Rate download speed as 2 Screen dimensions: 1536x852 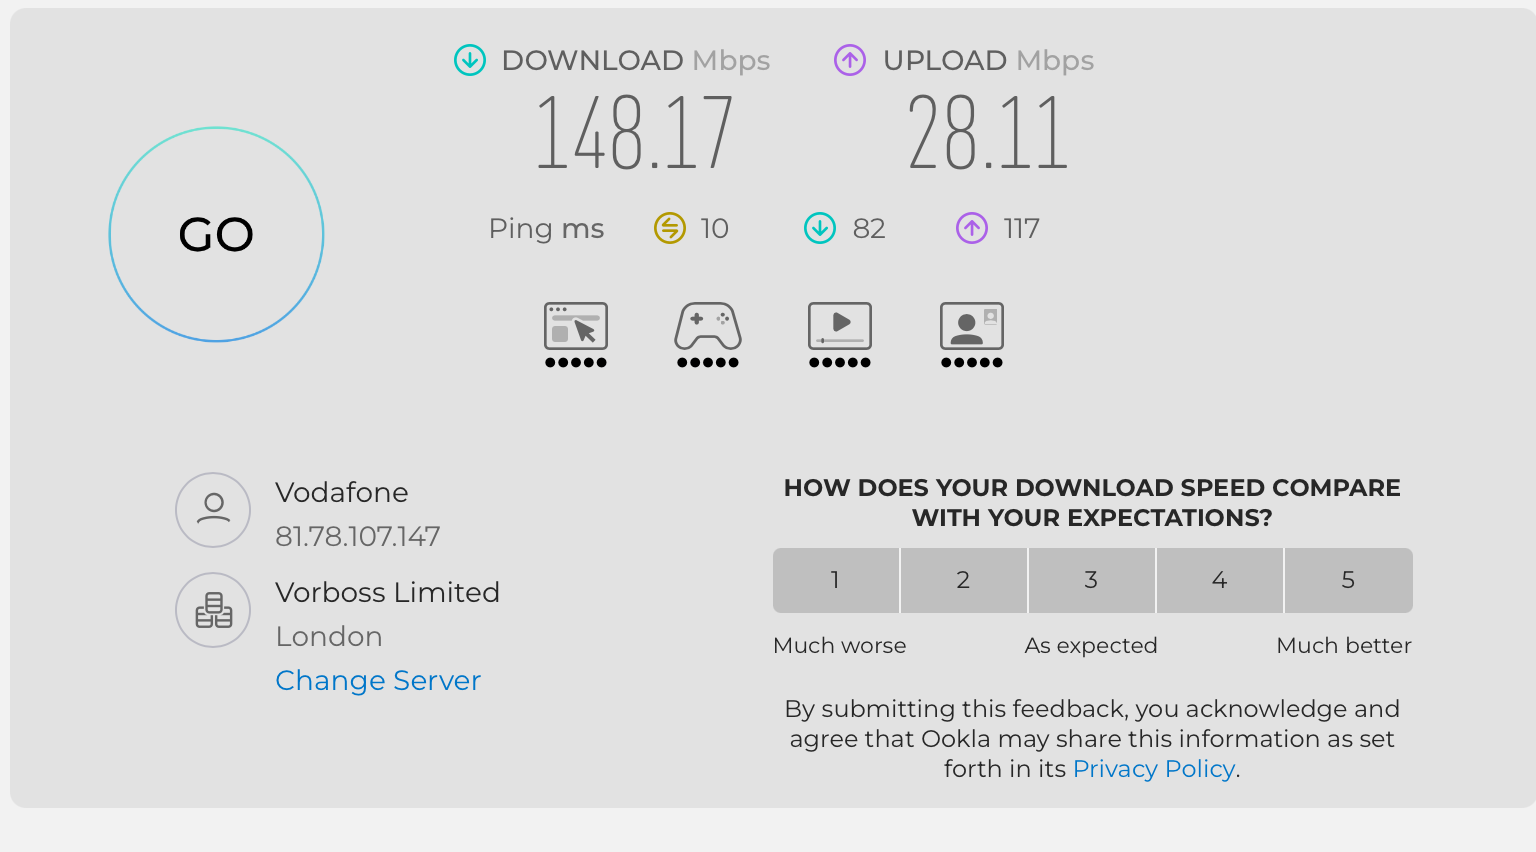pos(964,580)
